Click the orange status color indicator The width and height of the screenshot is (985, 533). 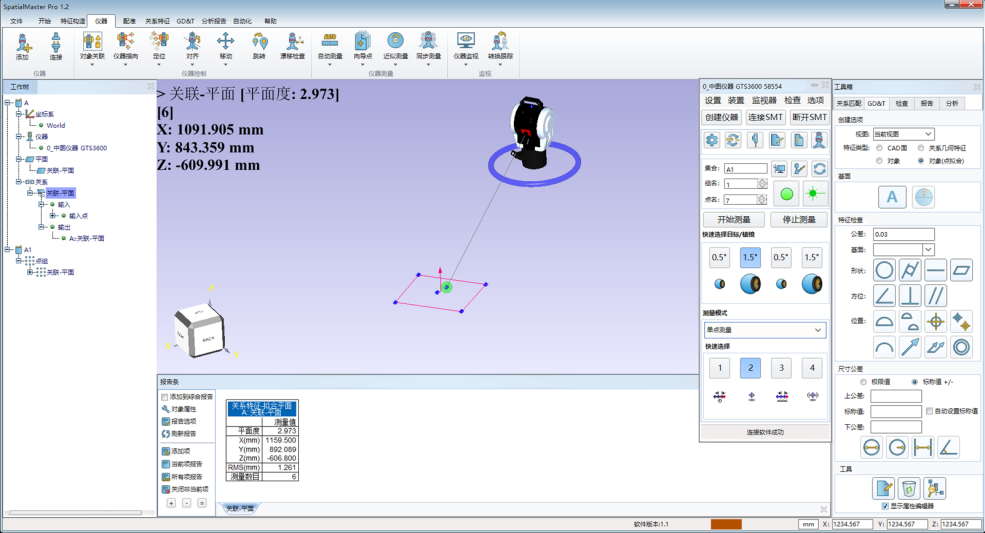click(x=726, y=524)
